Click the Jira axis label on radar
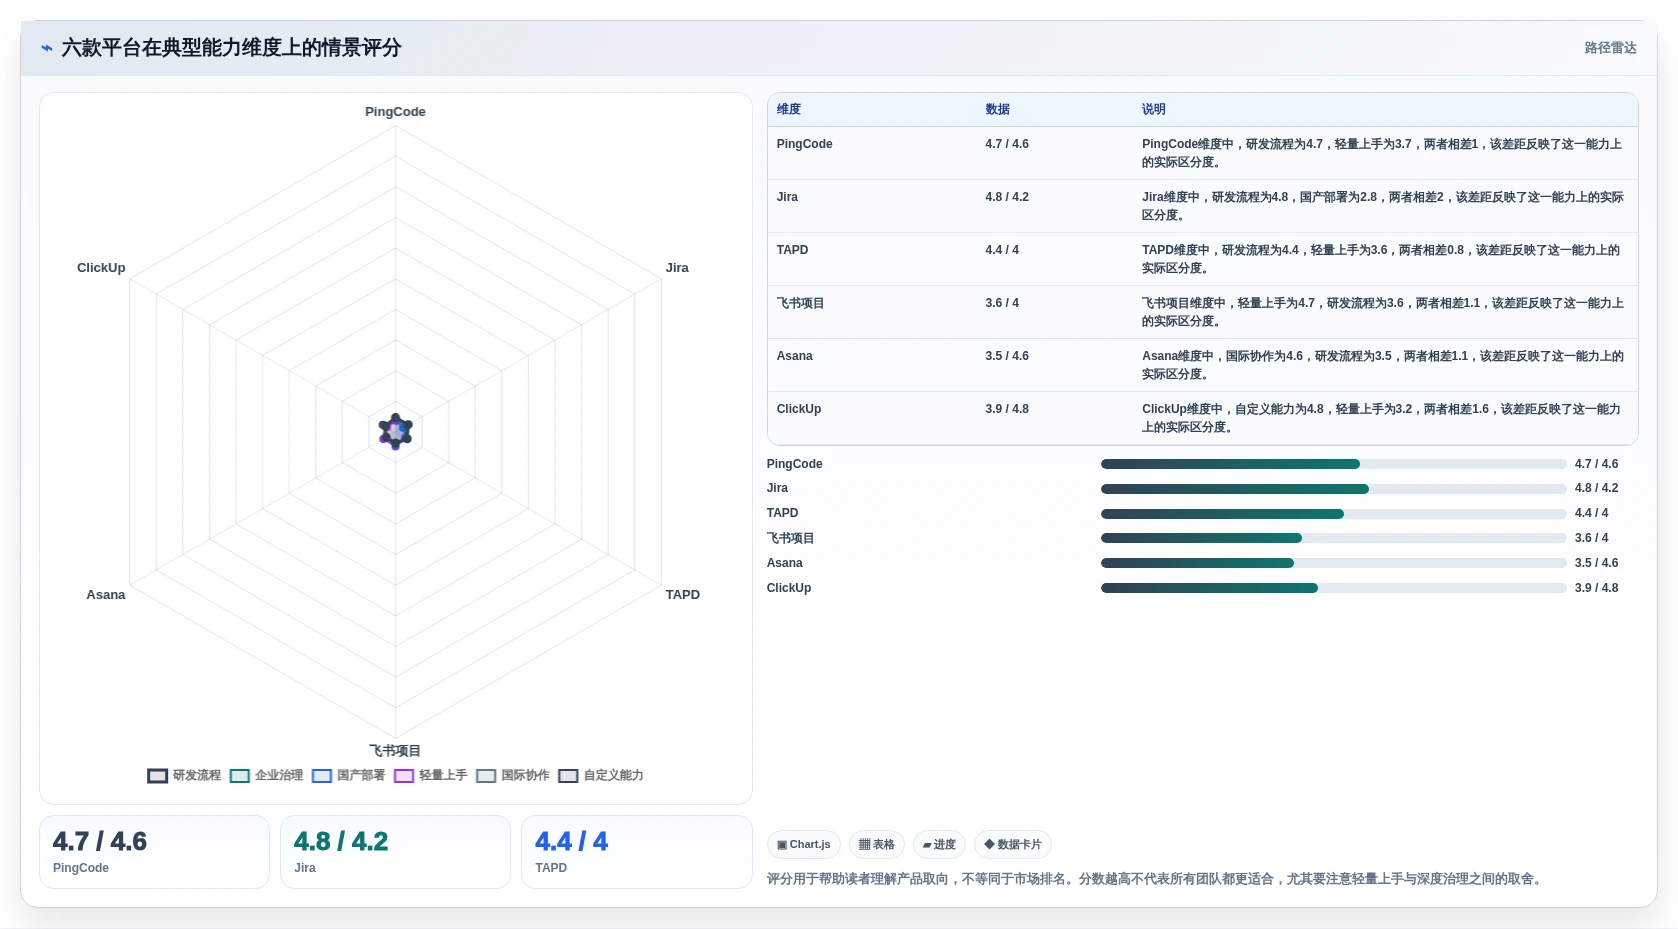Viewport: 1678px width, 929px height. (677, 268)
